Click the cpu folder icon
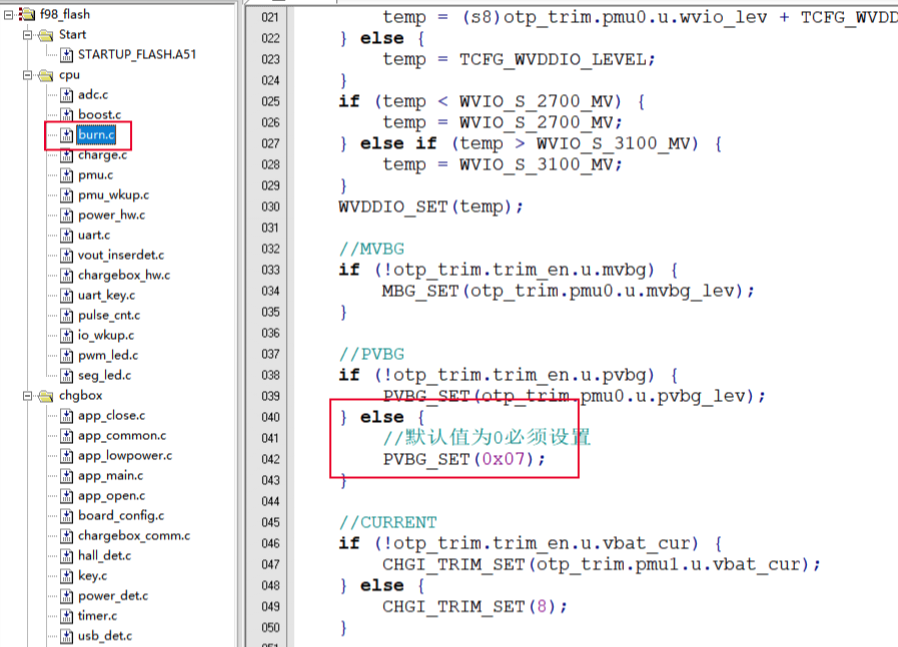 (46, 75)
